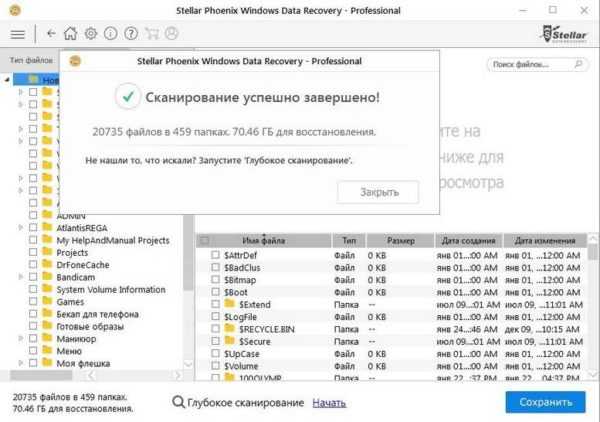Screen dimensions: 600x422
Task: Expand the AtlantisREGA tree node
Action: pos(21,228)
